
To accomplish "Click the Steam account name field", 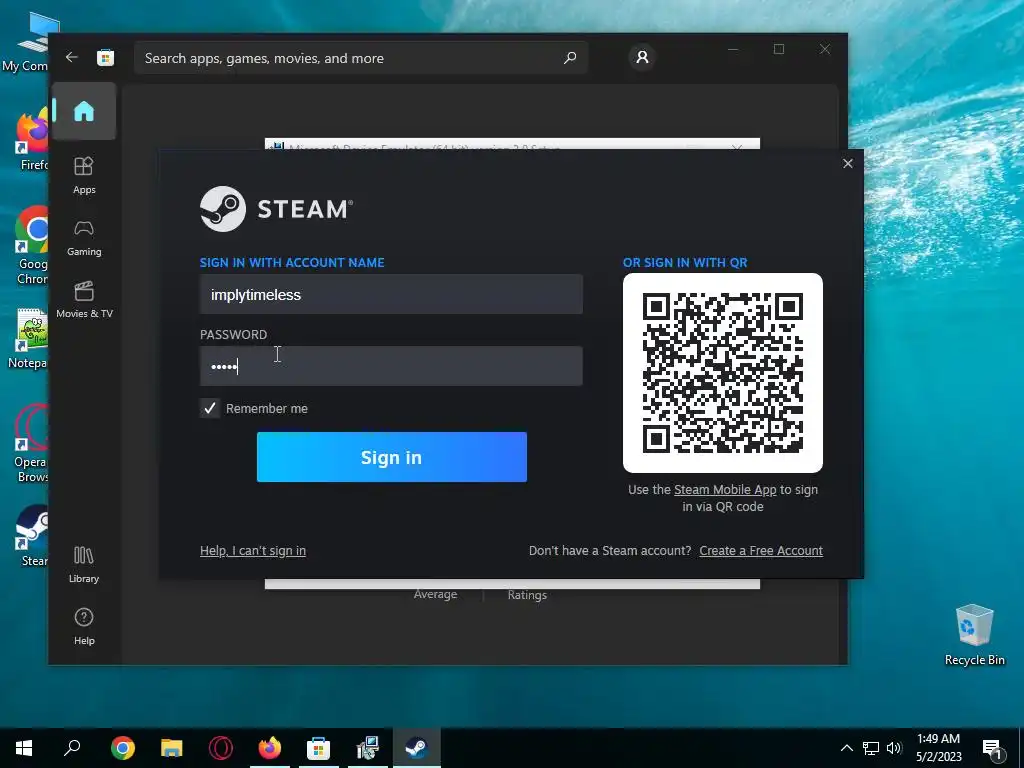I will tap(391, 295).
